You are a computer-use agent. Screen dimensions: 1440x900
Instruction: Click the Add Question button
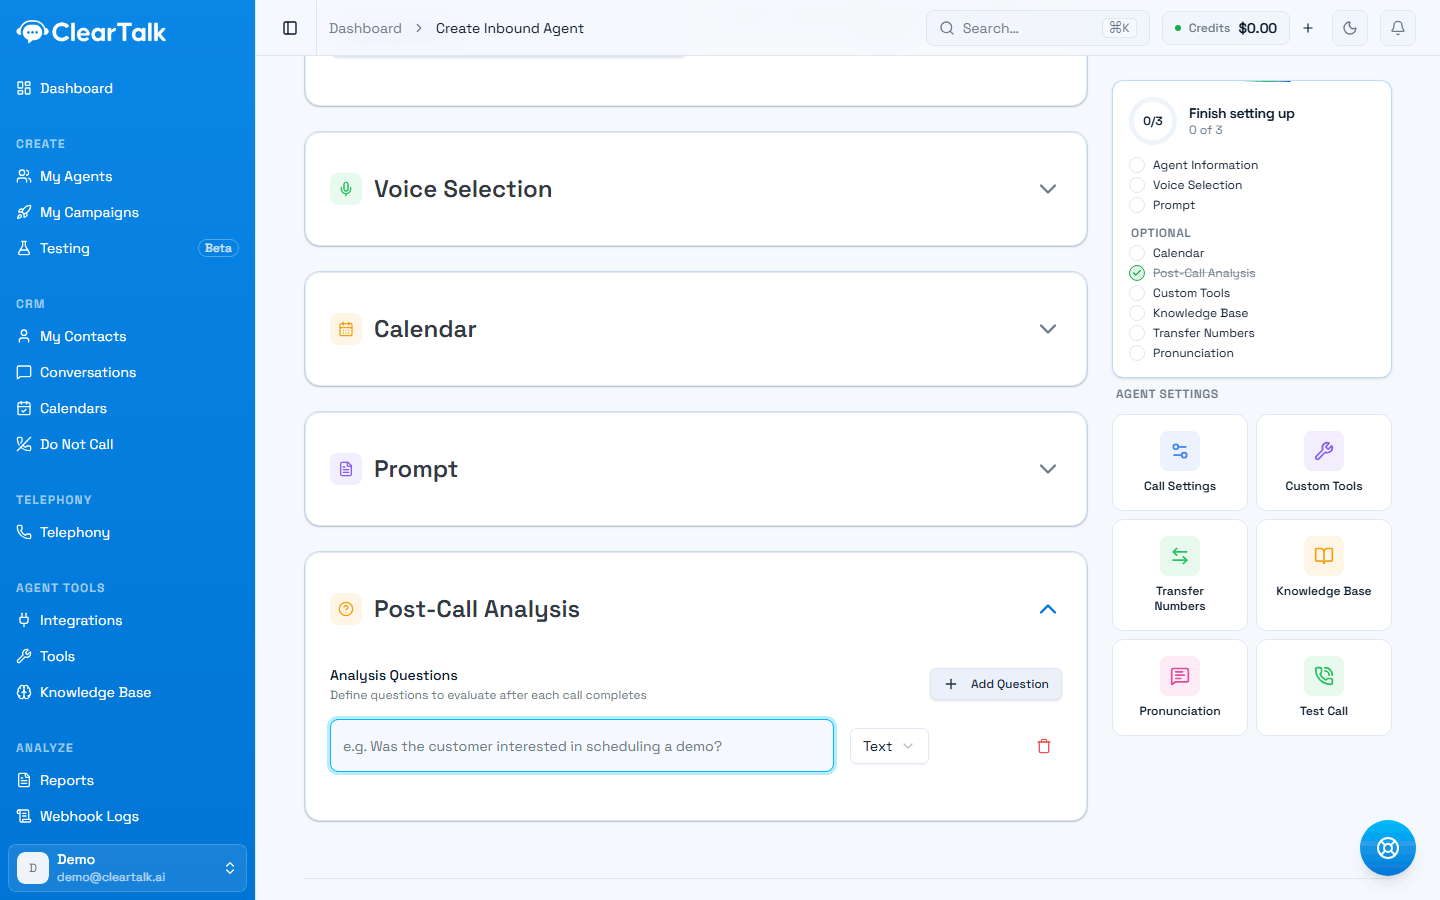point(996,684)
